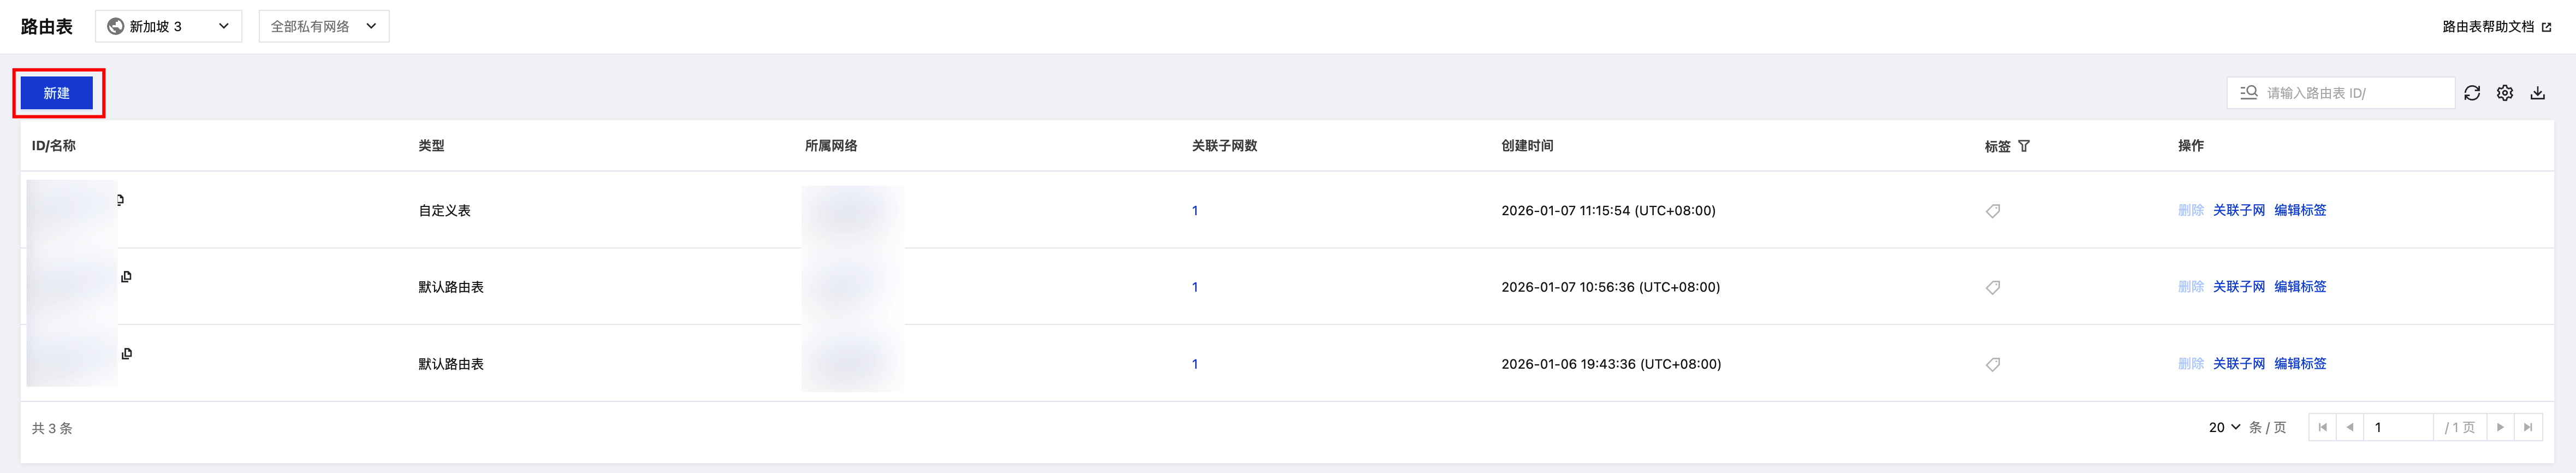Open the 新加坡 3 region dropdown

click(x=168, y=26)
